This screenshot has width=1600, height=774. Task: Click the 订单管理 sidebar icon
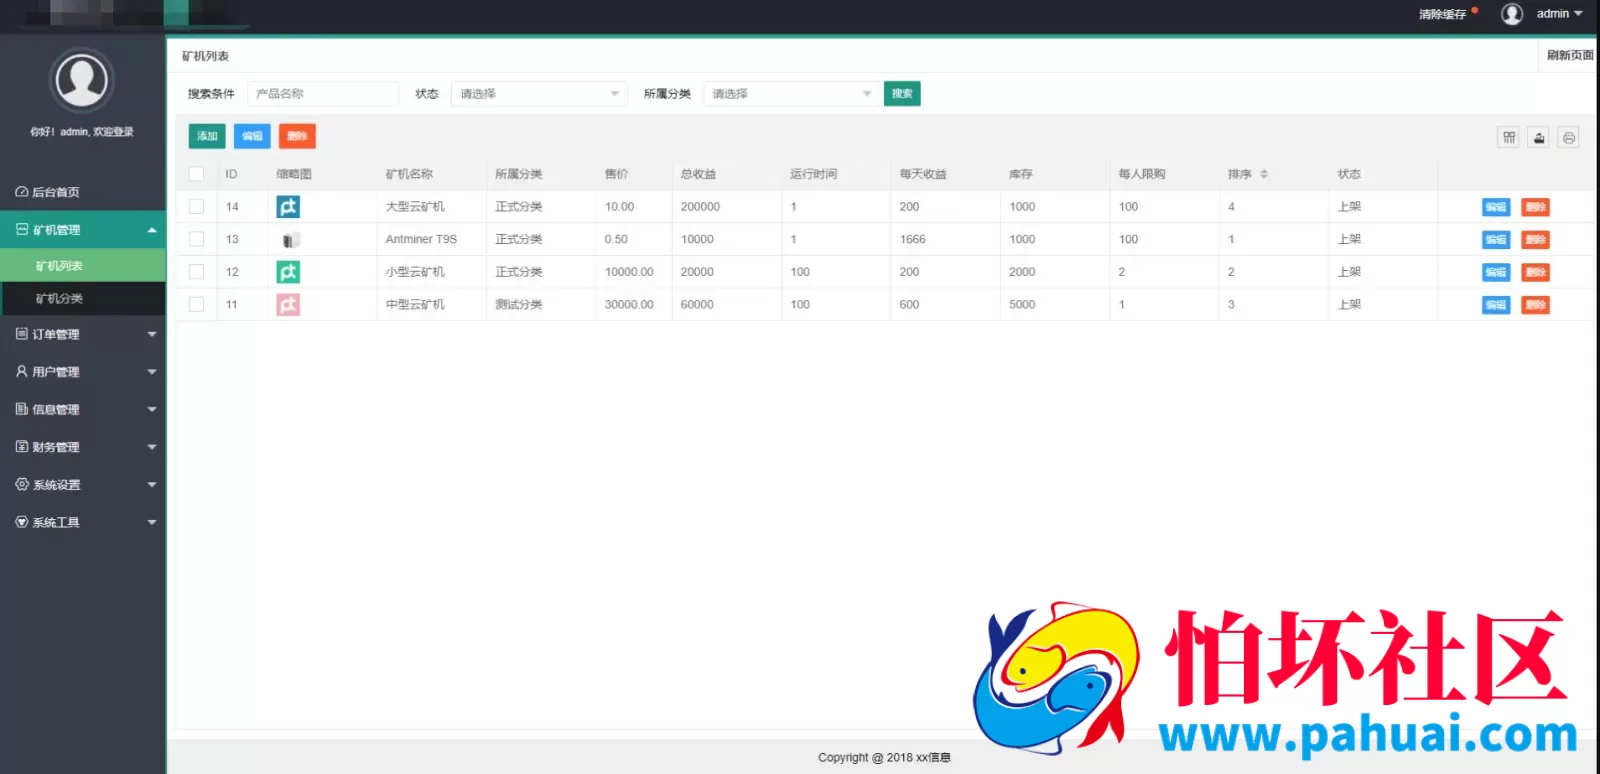click(x=22, y=334)
